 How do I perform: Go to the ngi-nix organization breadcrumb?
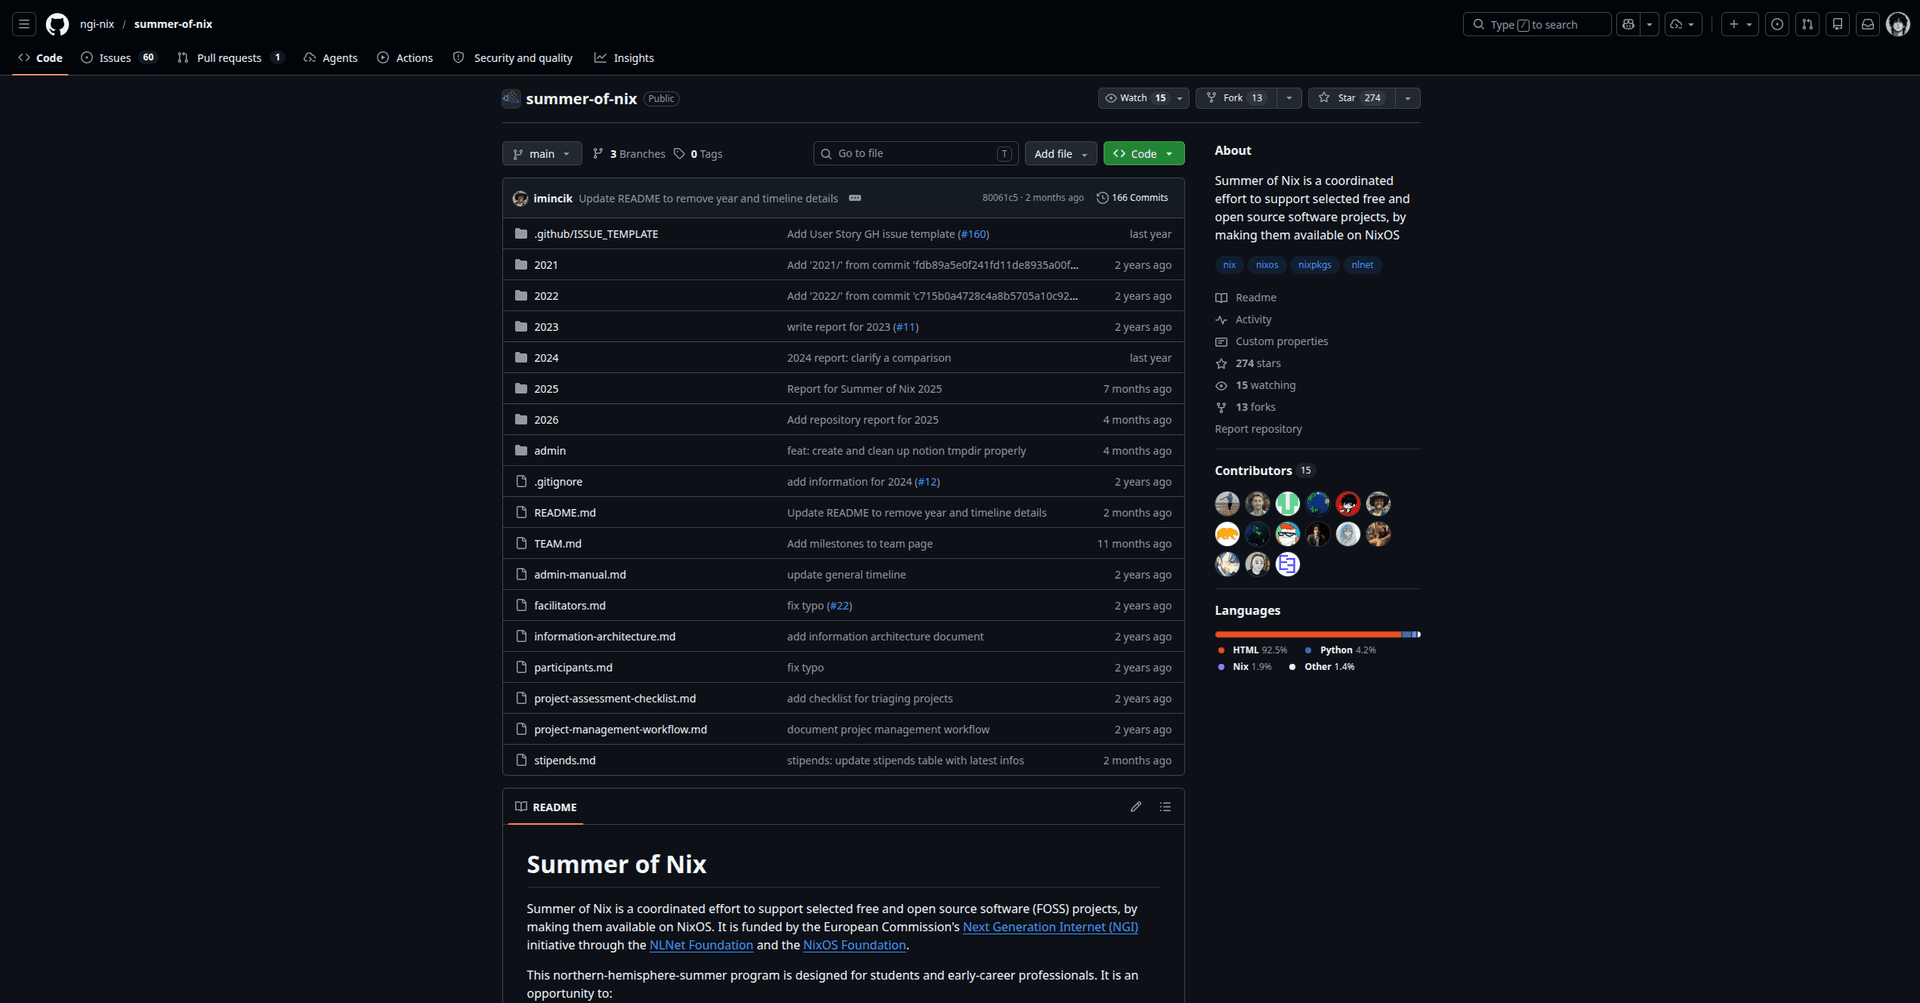97,24
